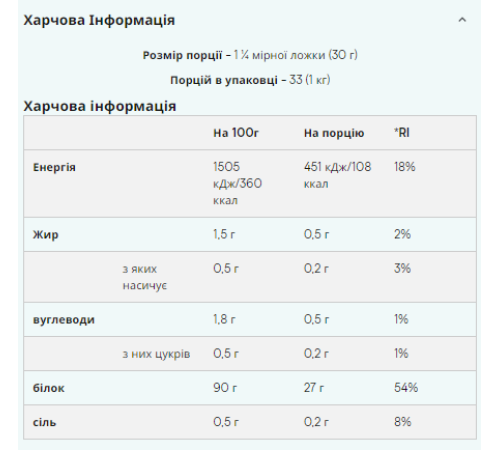Click the Порцій в упаковці line
The image size is (500, 450).
pos(250,80)
